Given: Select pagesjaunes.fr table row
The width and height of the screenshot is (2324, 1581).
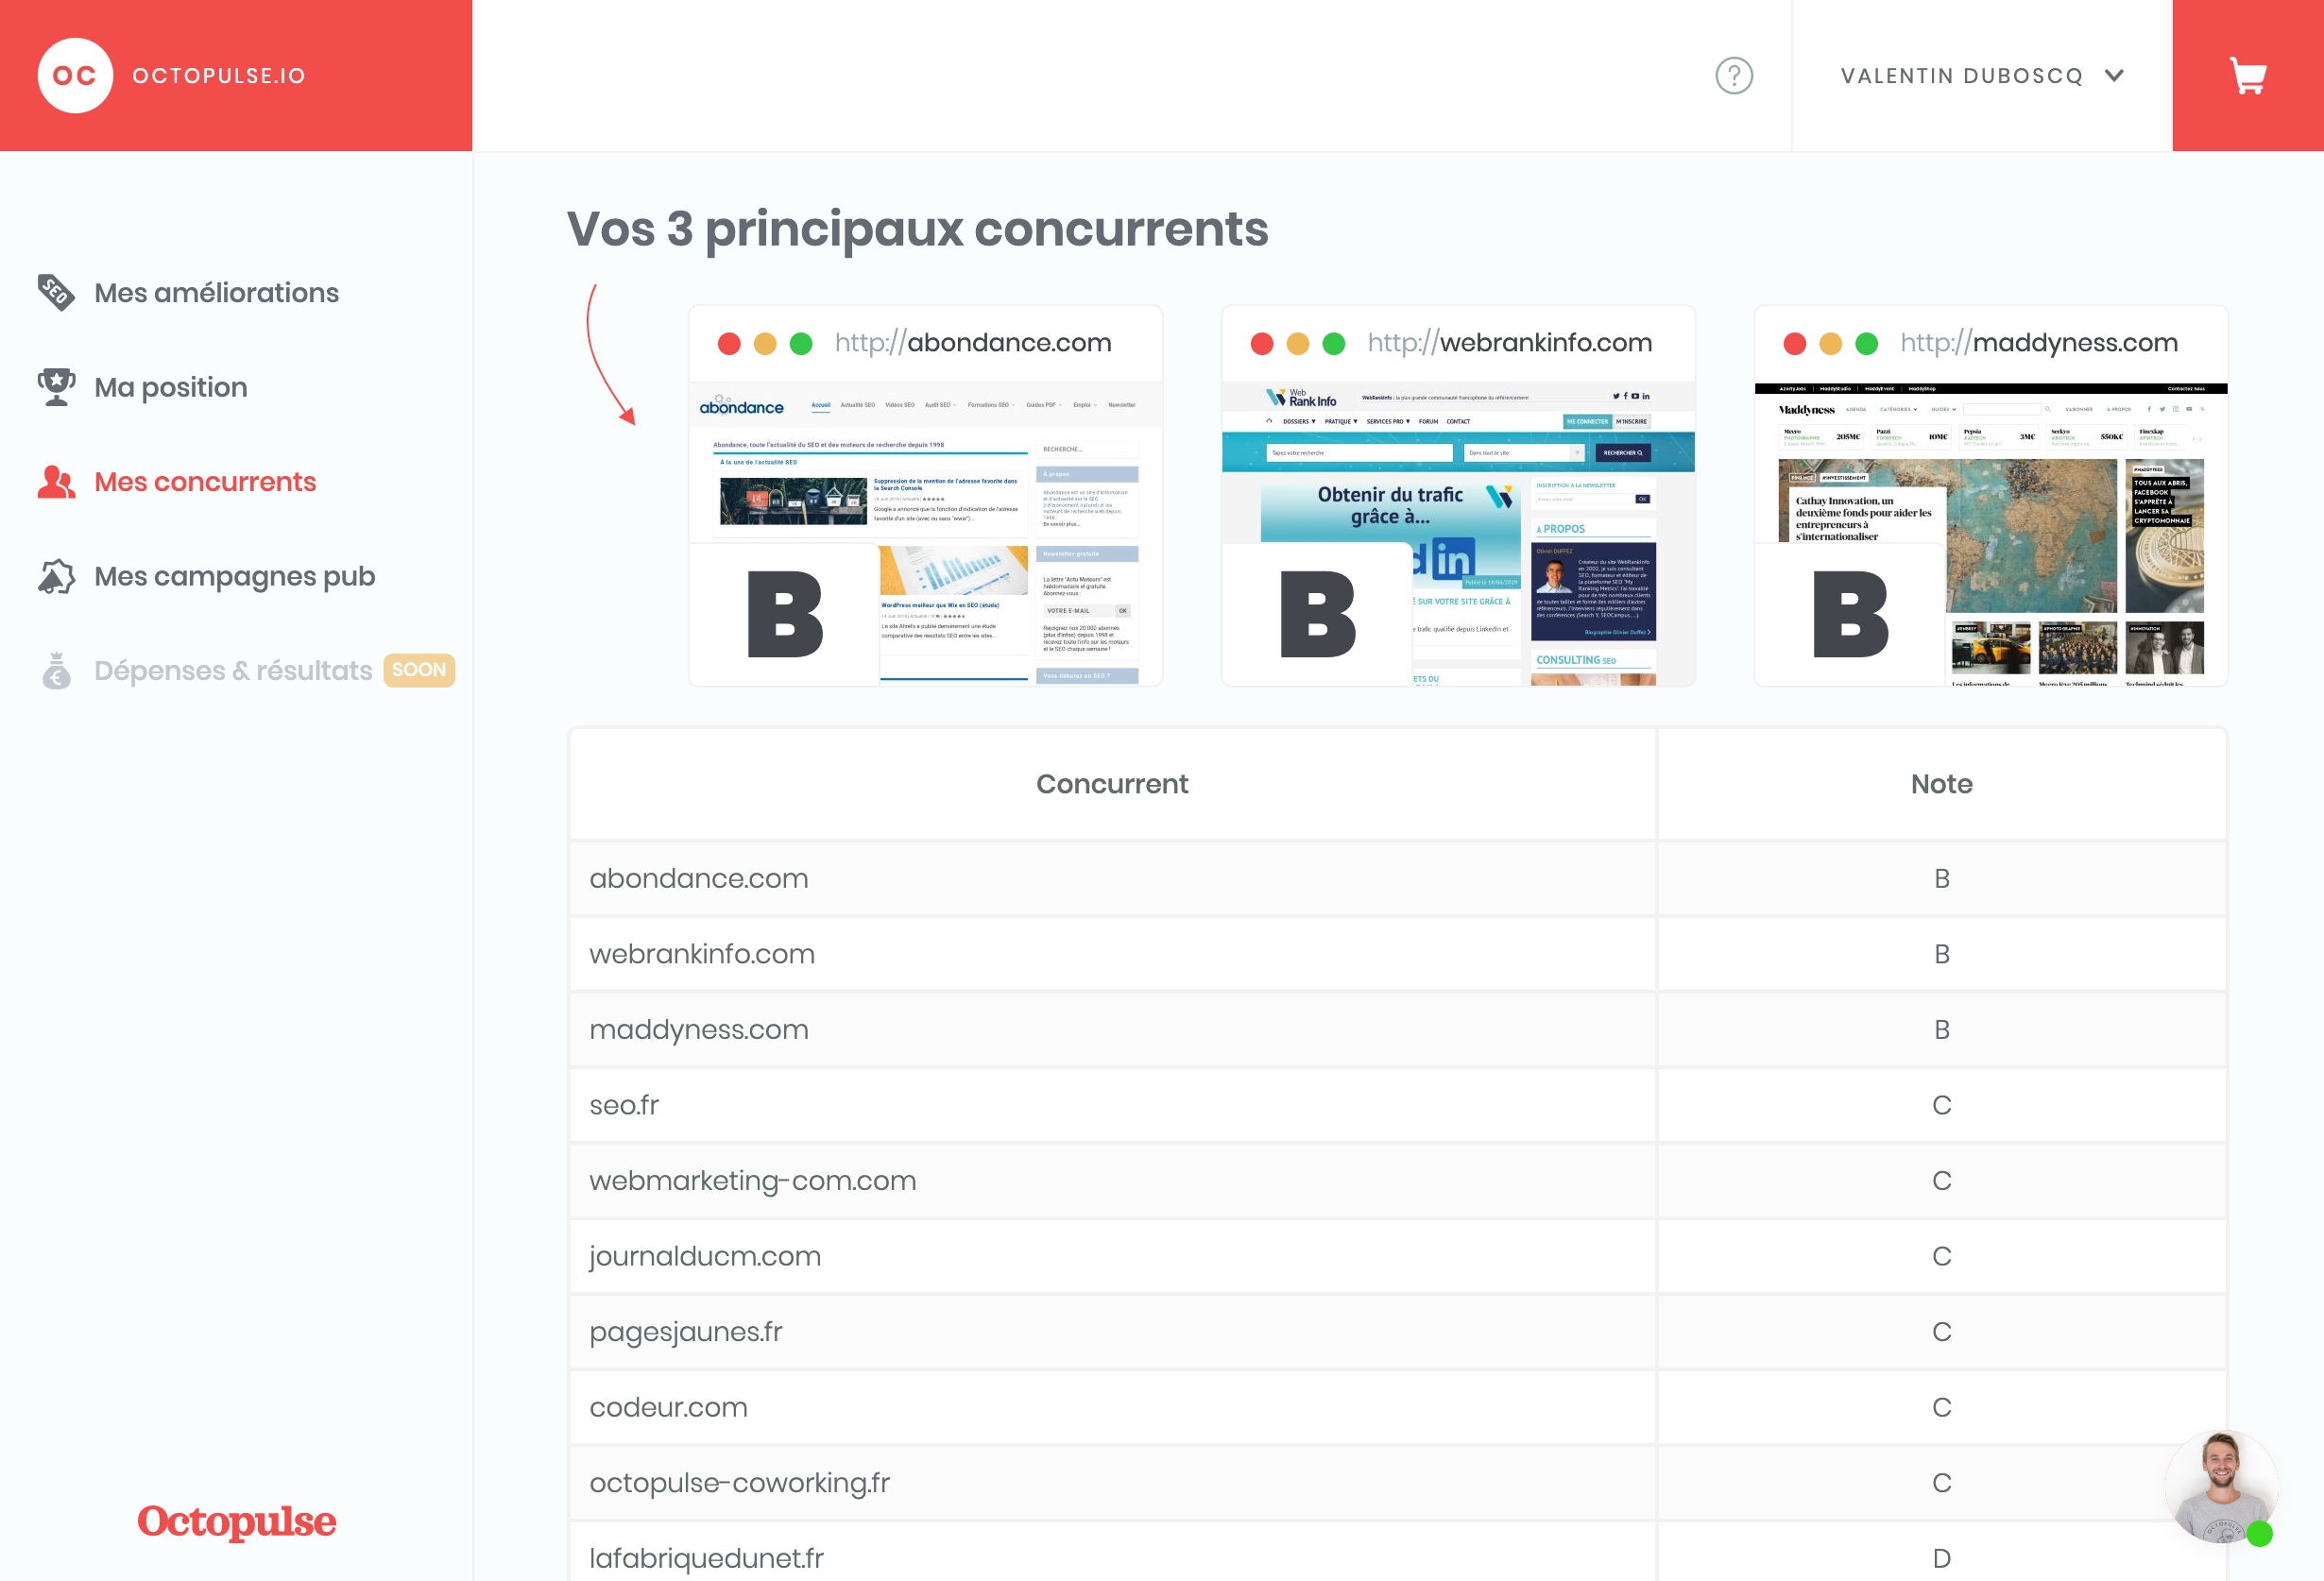Looking at the screenshot, I should coord(1398,1332).
